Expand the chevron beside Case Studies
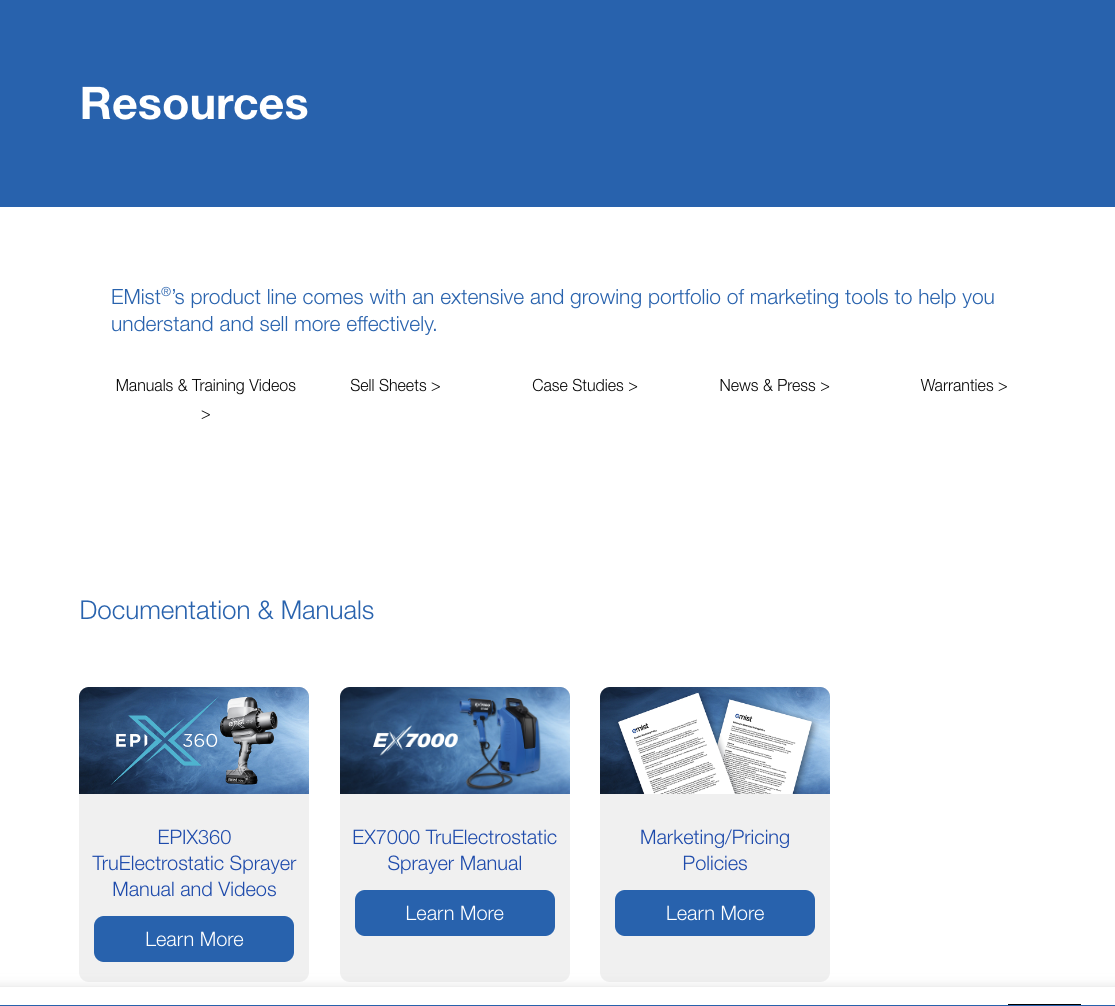 (x=634, y=385)
